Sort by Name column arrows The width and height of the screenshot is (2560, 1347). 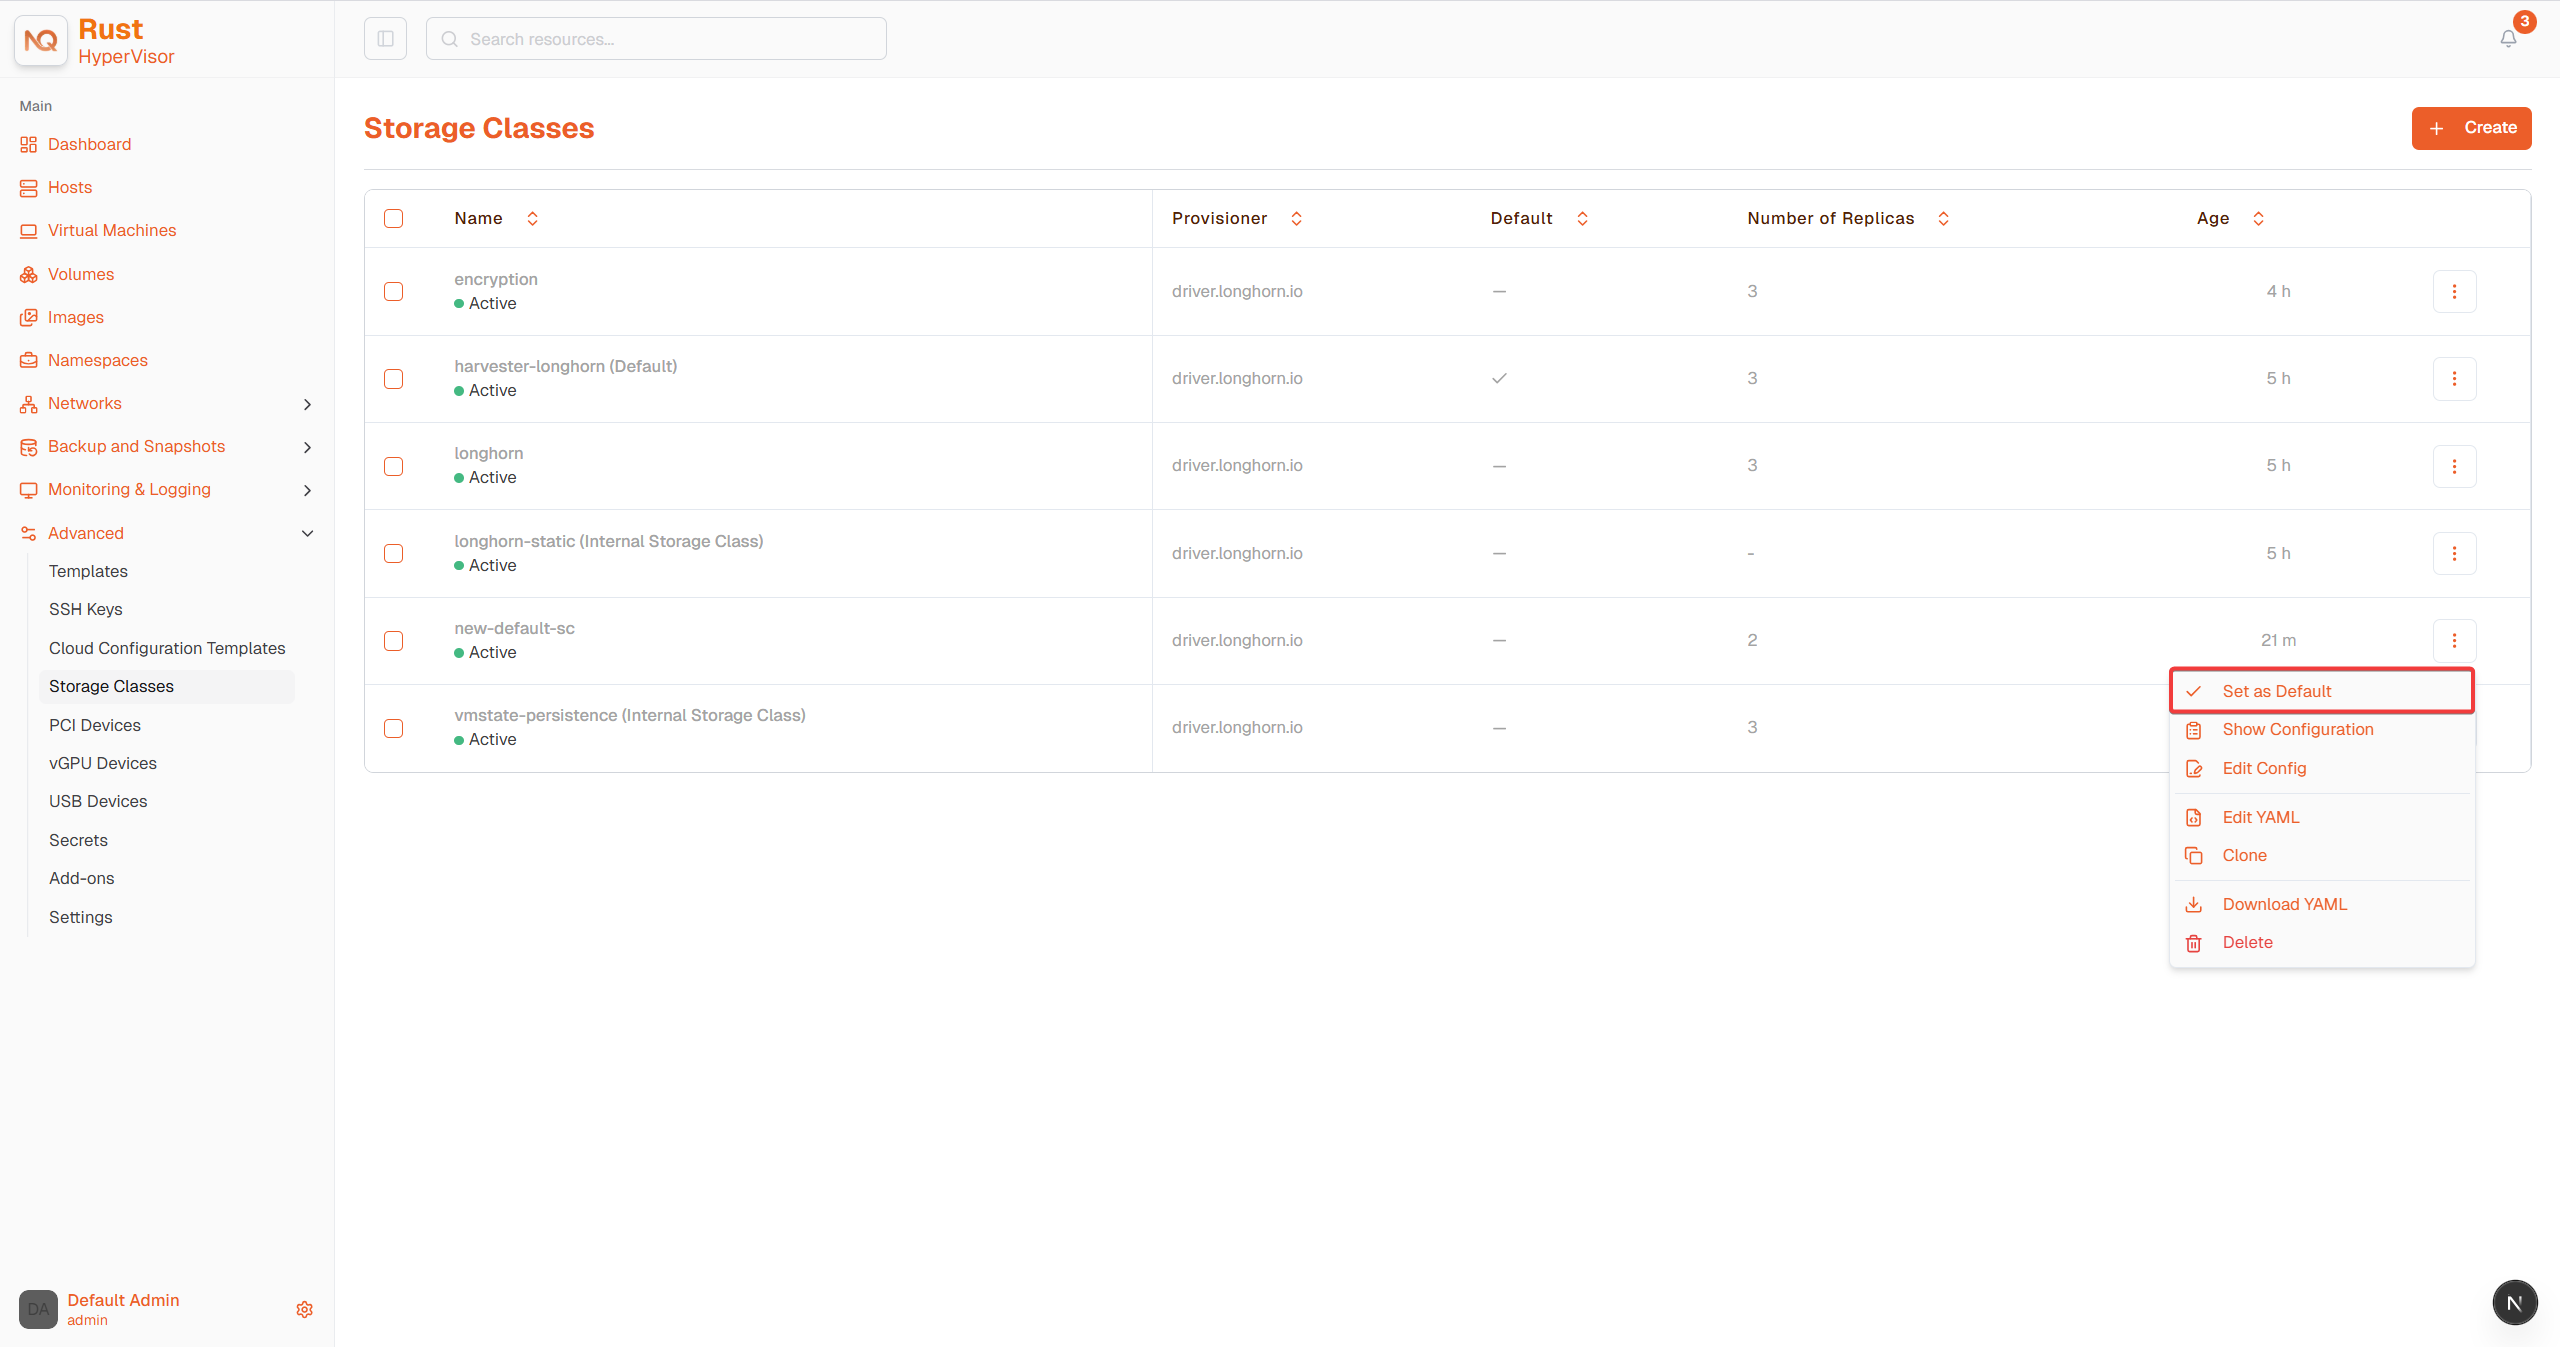[533, 218]
